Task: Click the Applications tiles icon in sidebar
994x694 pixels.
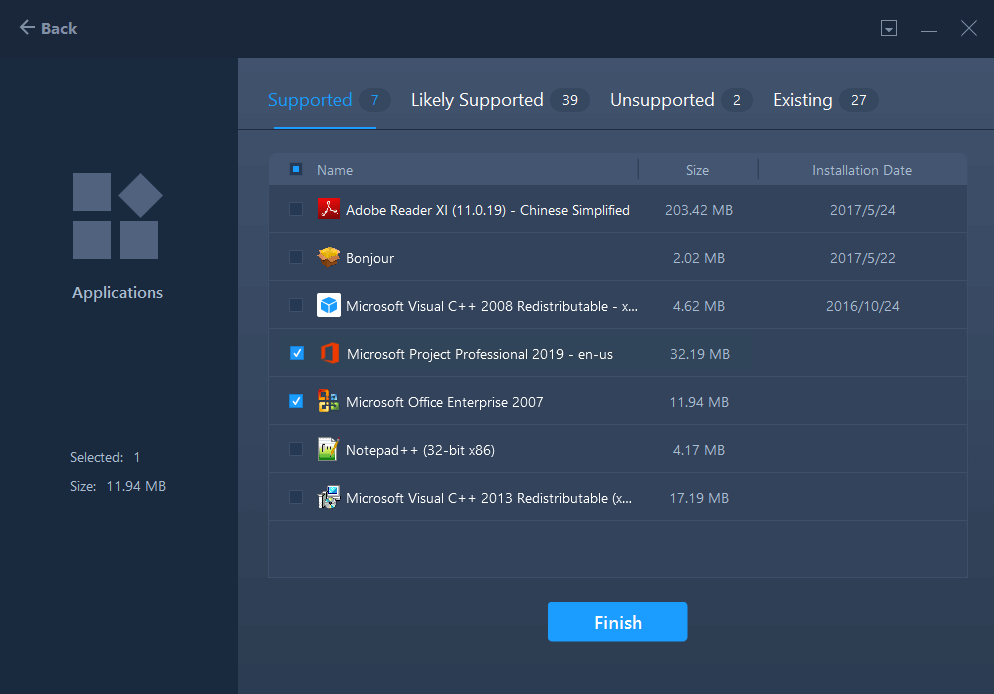Action: click(x=117, y=216)
